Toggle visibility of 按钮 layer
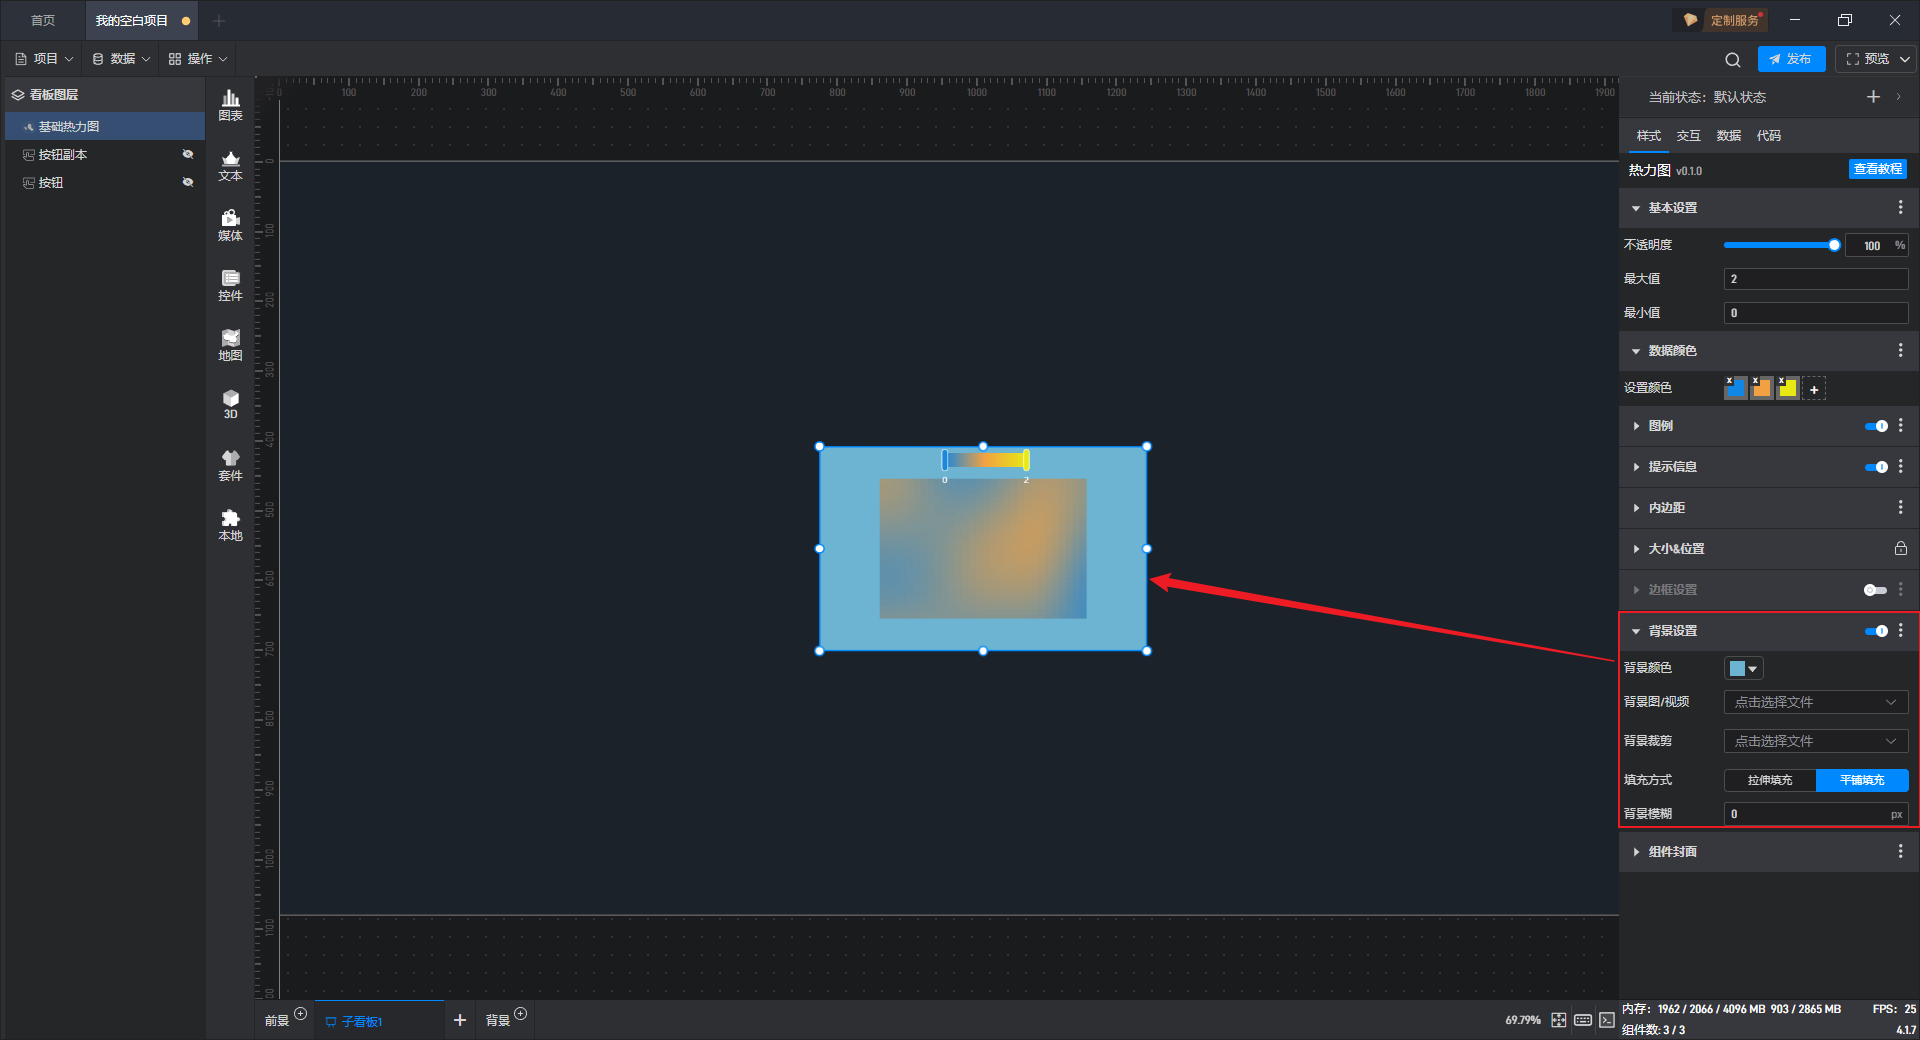This screenshot has width=1920, height=1040. tap(187, 182)
